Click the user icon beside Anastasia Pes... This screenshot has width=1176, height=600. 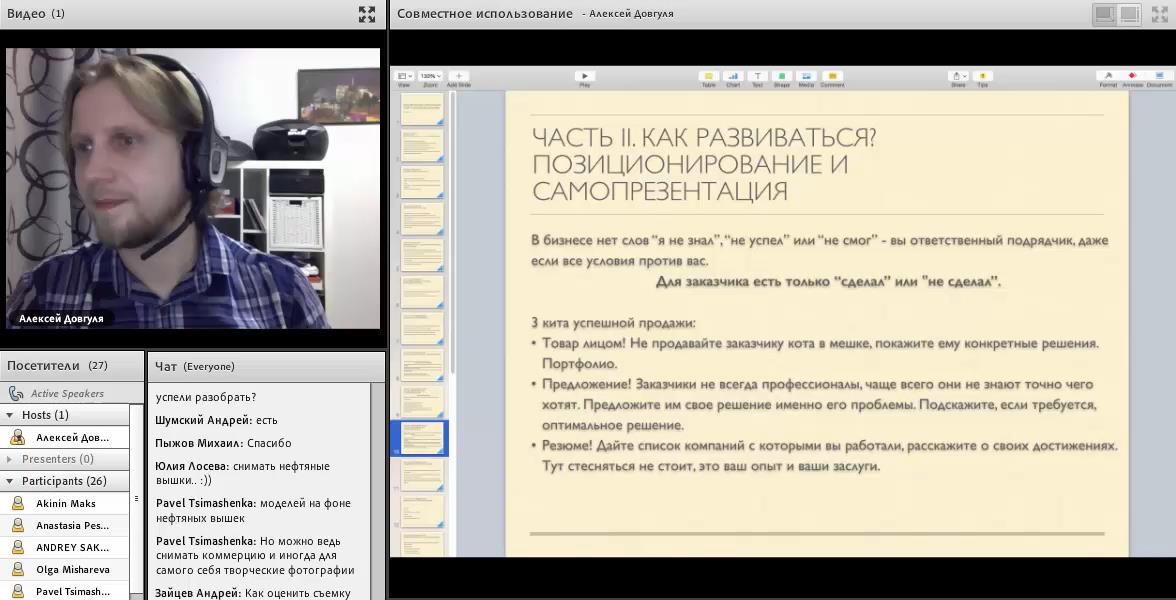pyautogui.click(x=17, y=525)
